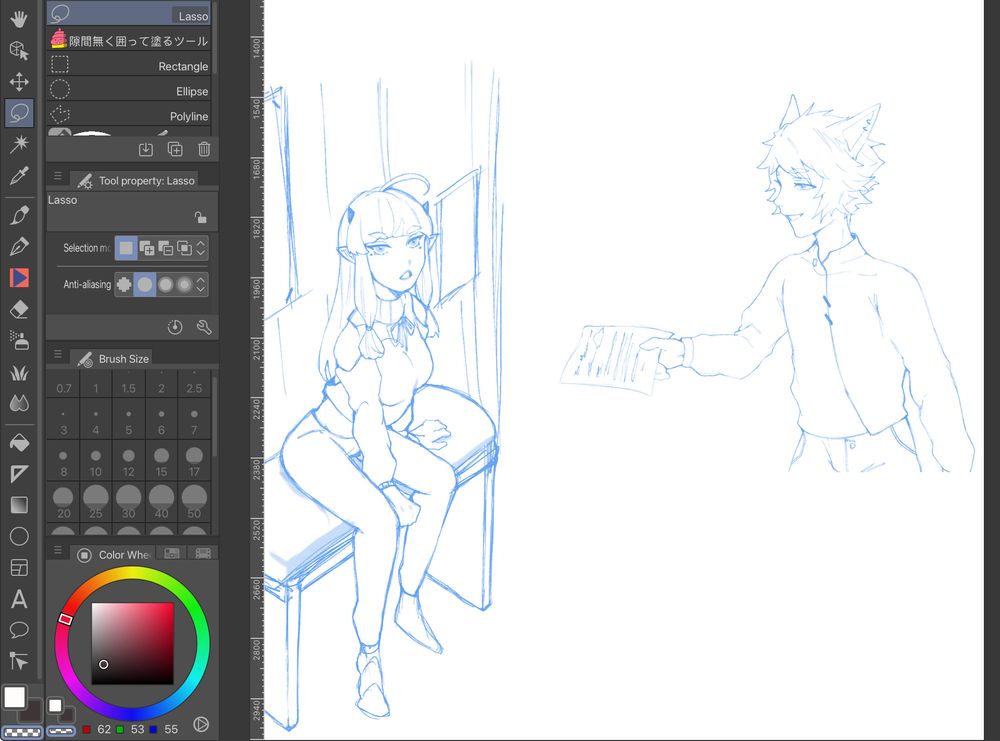Click the import sub tool icon
Viewport: 1000px width, 741px height.
[x=145, y=149]
